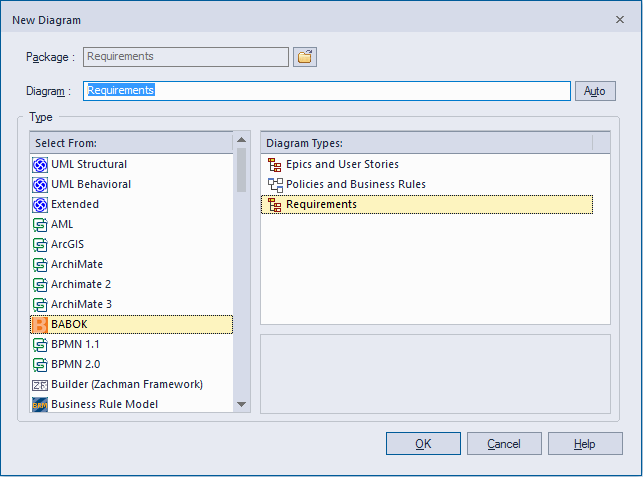Click the Business Rule Model icon
The height and width of the screenshot is (477, 643).
(x=40, y=404)
